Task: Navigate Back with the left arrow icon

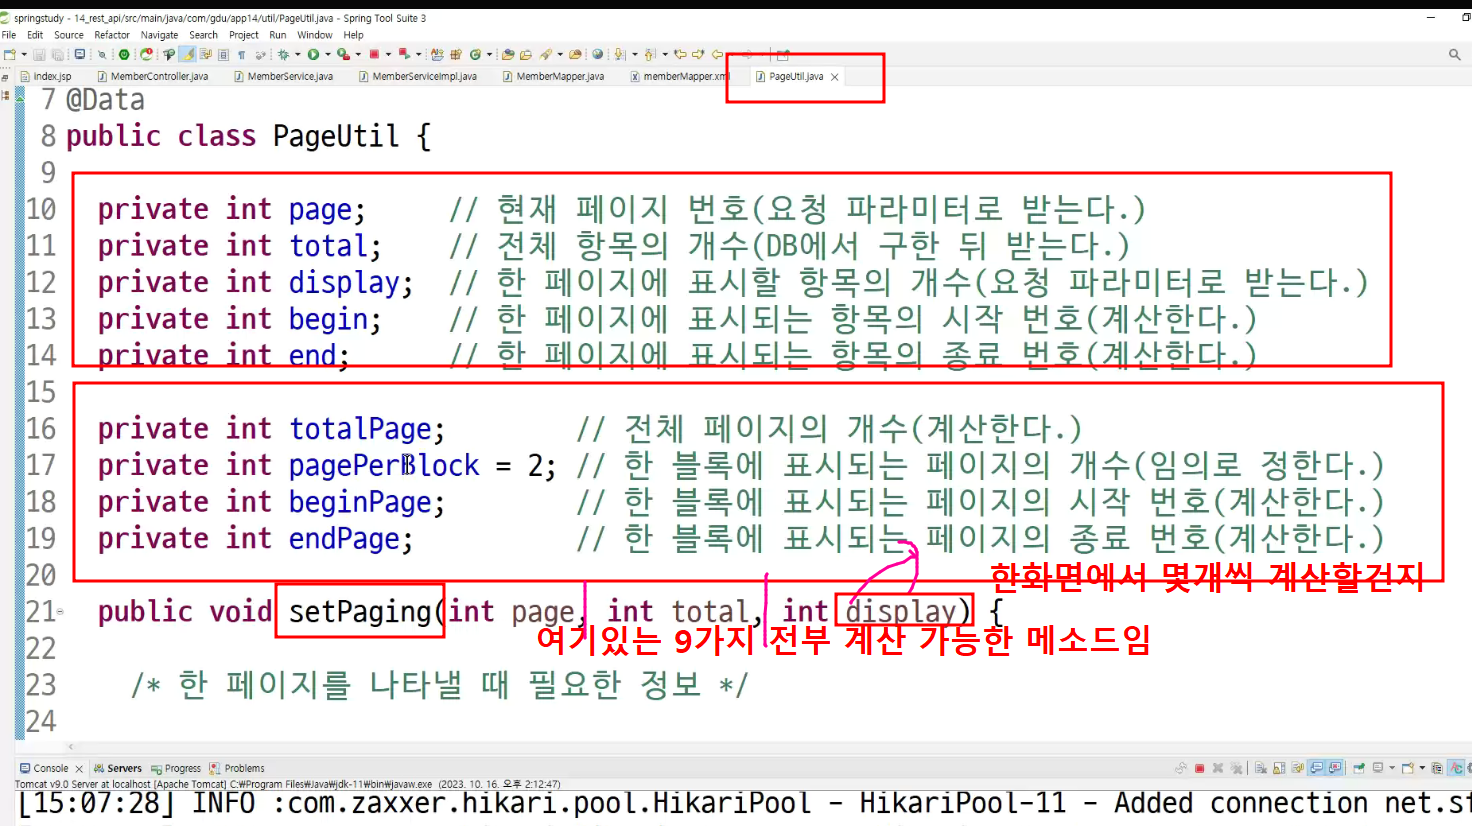Action: tap(717, 54)
